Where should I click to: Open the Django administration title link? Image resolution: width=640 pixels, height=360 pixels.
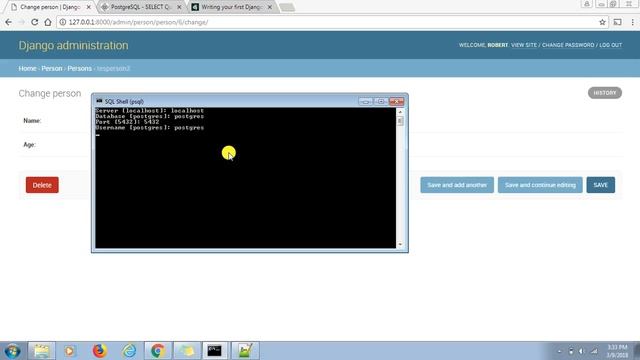pos(73,45)
